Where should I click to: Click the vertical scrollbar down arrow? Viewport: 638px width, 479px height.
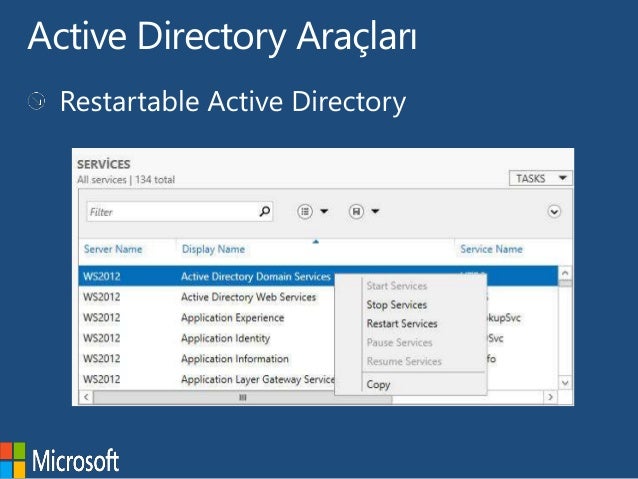pos(565,383)
